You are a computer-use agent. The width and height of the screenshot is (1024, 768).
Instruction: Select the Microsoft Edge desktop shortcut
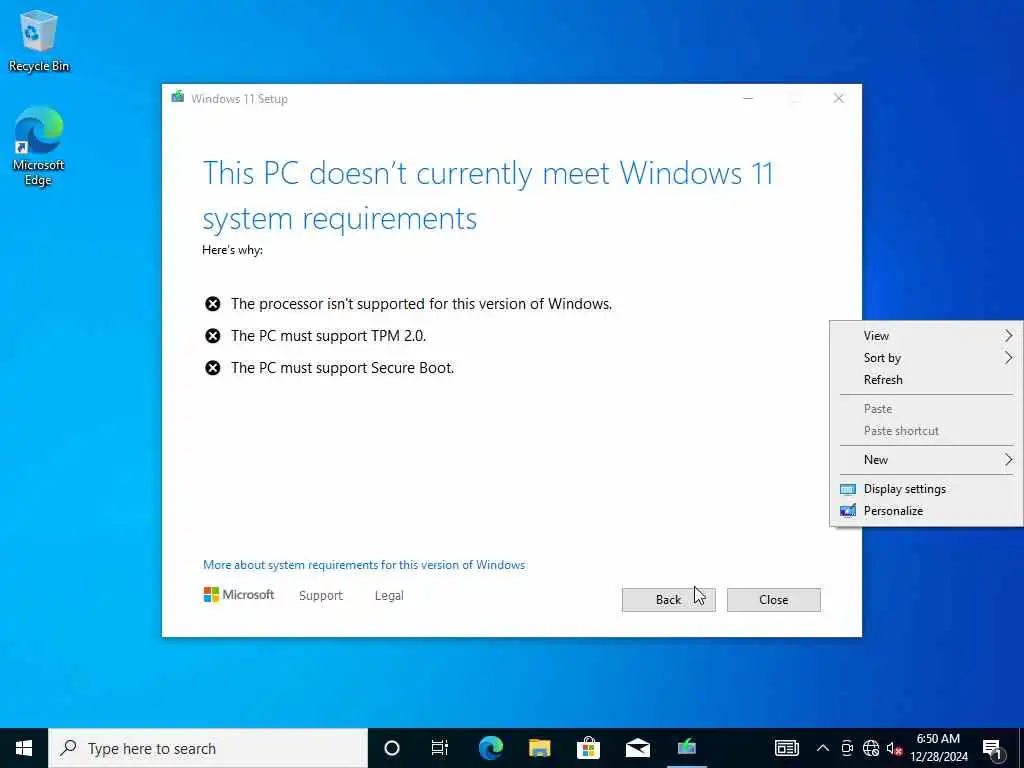39,146
